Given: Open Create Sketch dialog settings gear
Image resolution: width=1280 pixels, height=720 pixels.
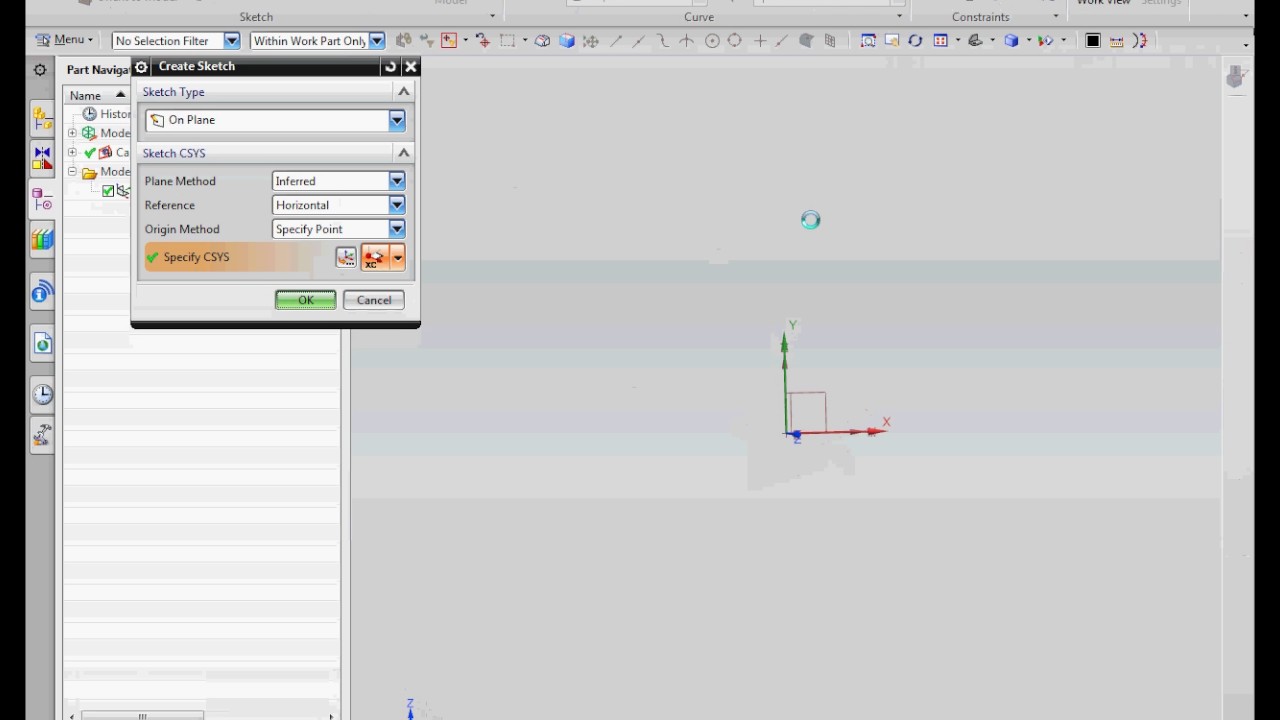Looking at the screenshot, I should (x=141, y=67).
